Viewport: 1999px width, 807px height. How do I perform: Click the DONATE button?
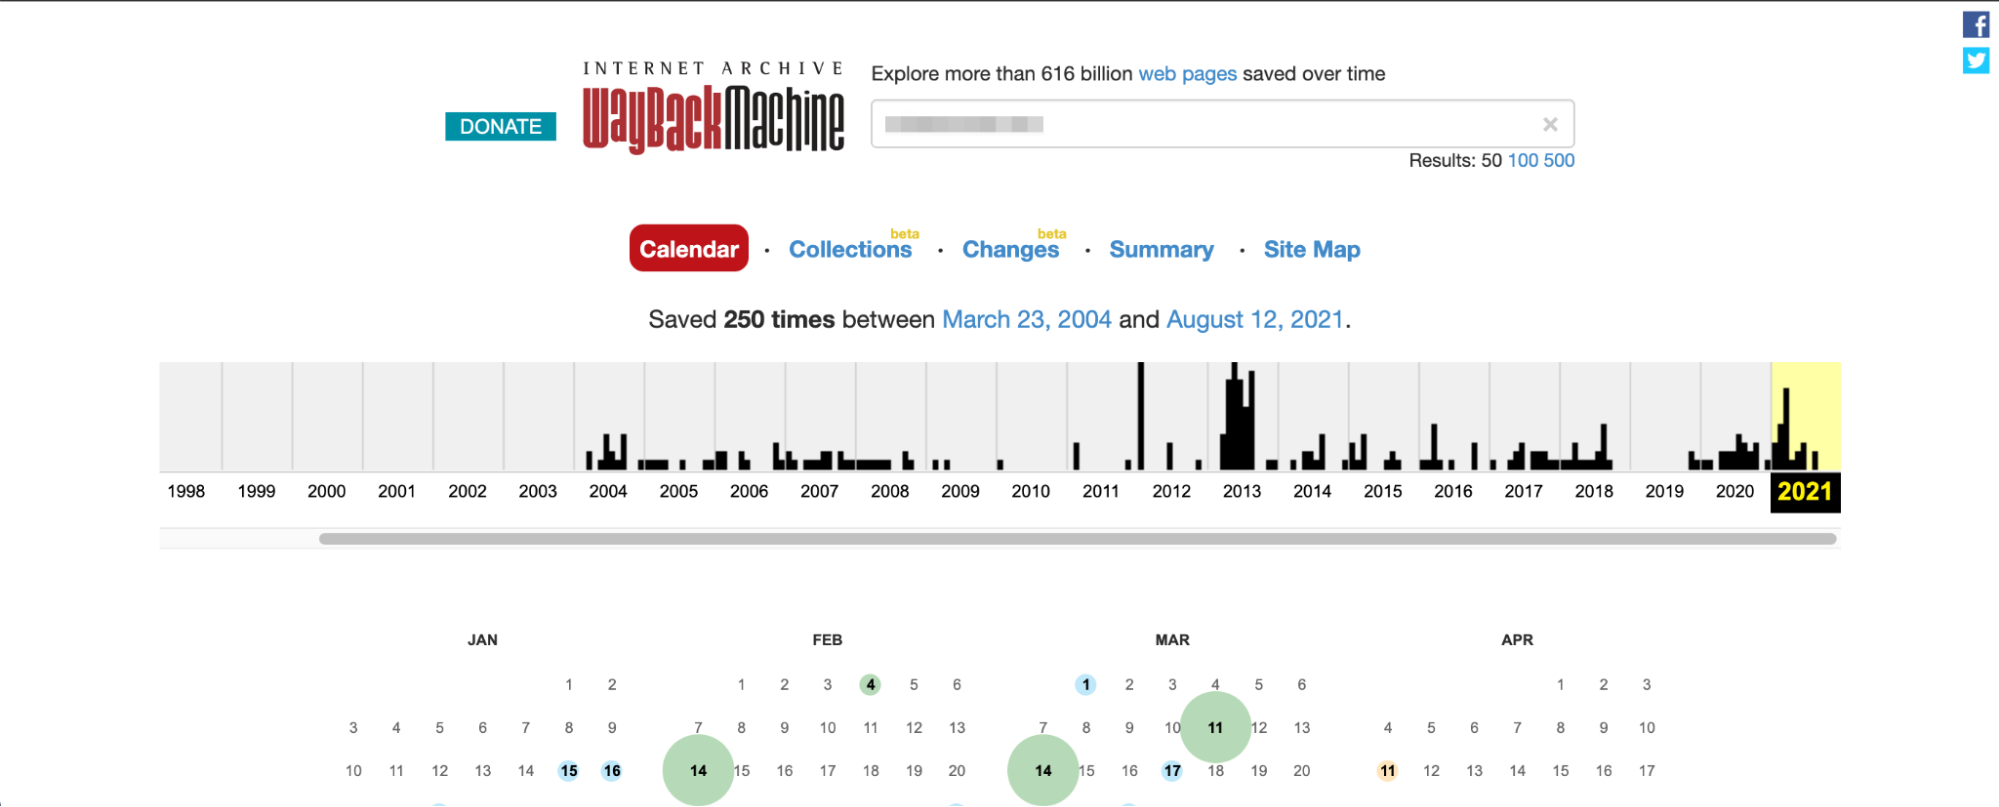(x=500, y=126)
